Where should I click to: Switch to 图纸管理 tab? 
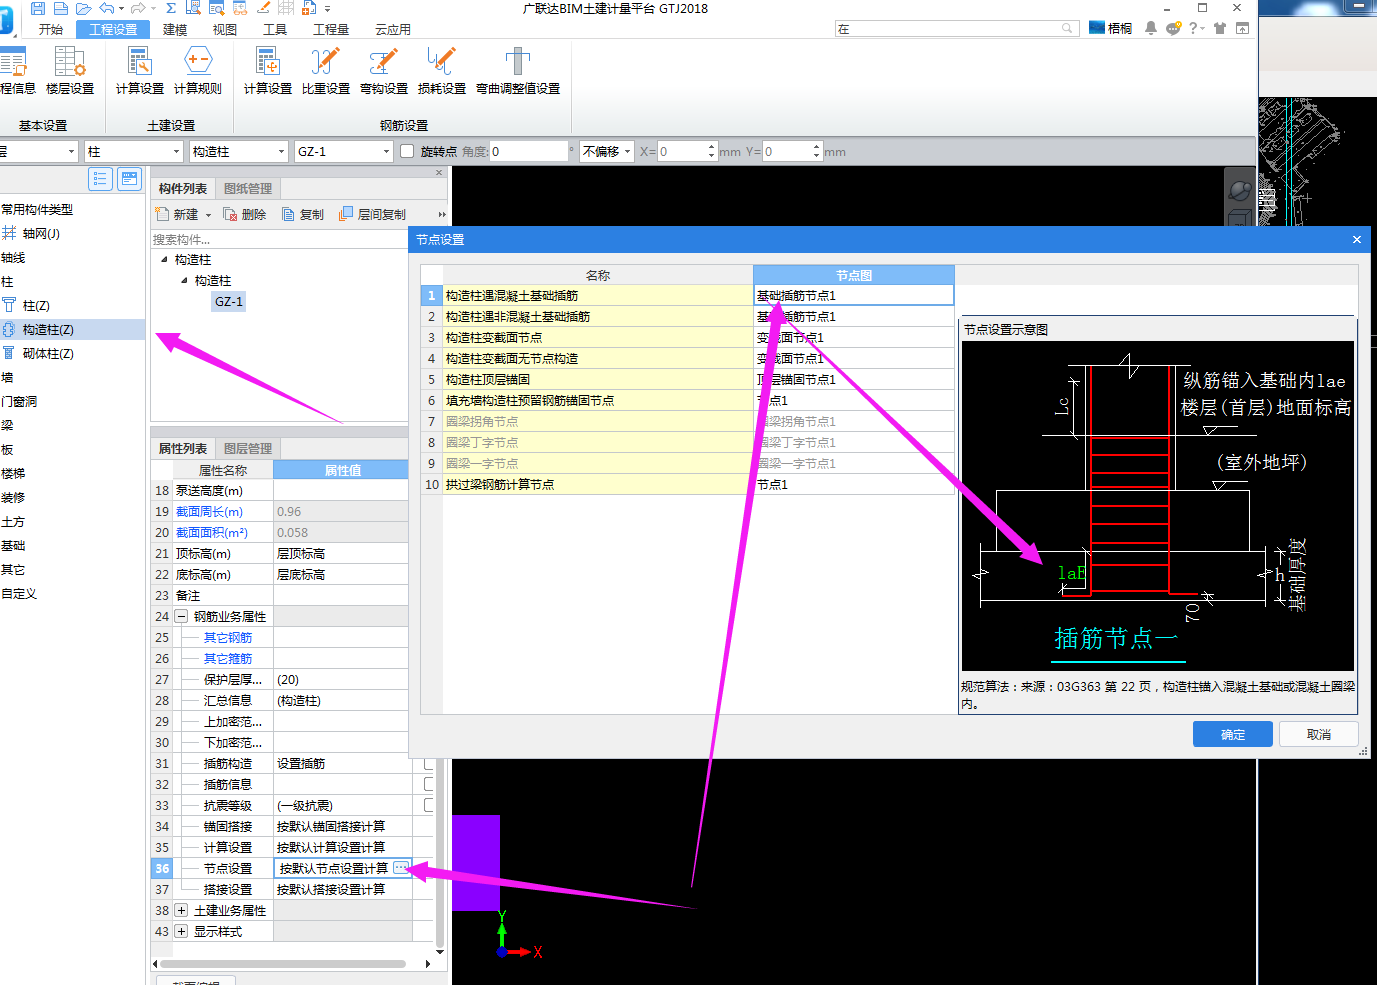(248, 188)
